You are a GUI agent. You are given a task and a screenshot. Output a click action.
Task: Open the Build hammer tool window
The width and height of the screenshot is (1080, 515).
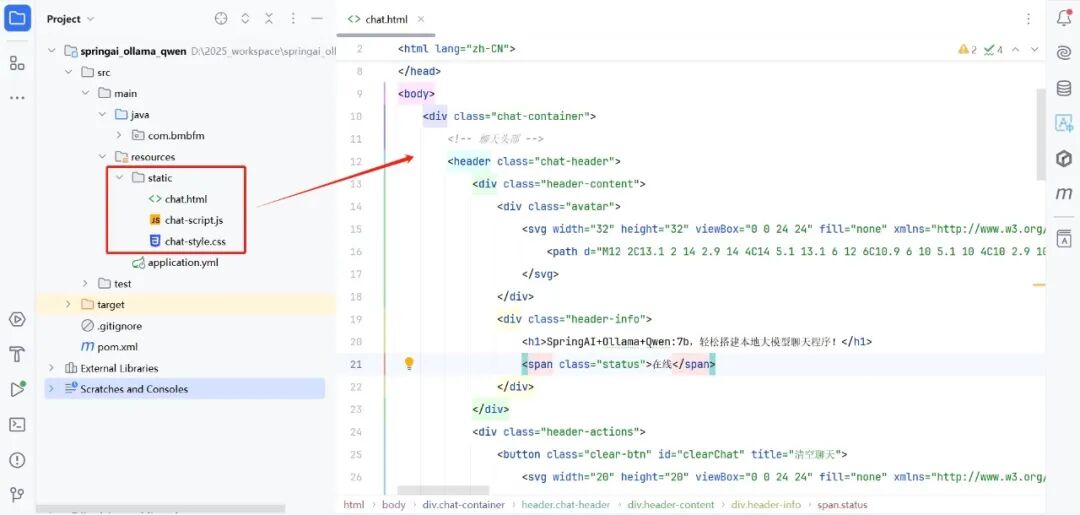tap(17, 355)
